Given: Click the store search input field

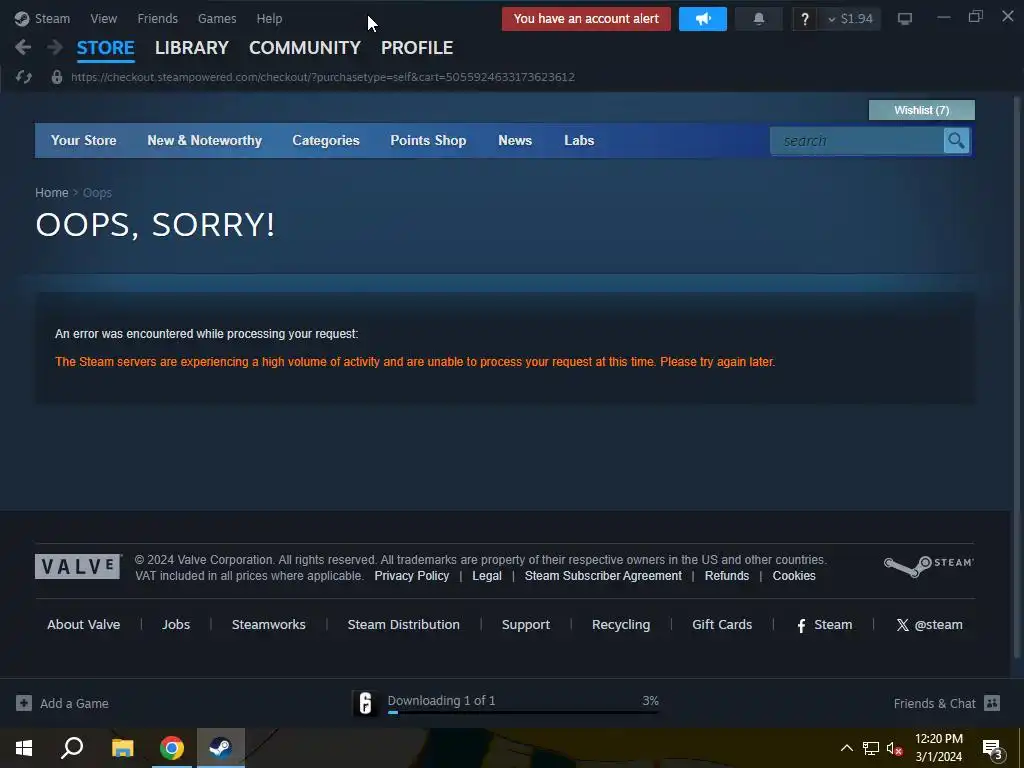Looking at the screenshot, I should 857,140.
